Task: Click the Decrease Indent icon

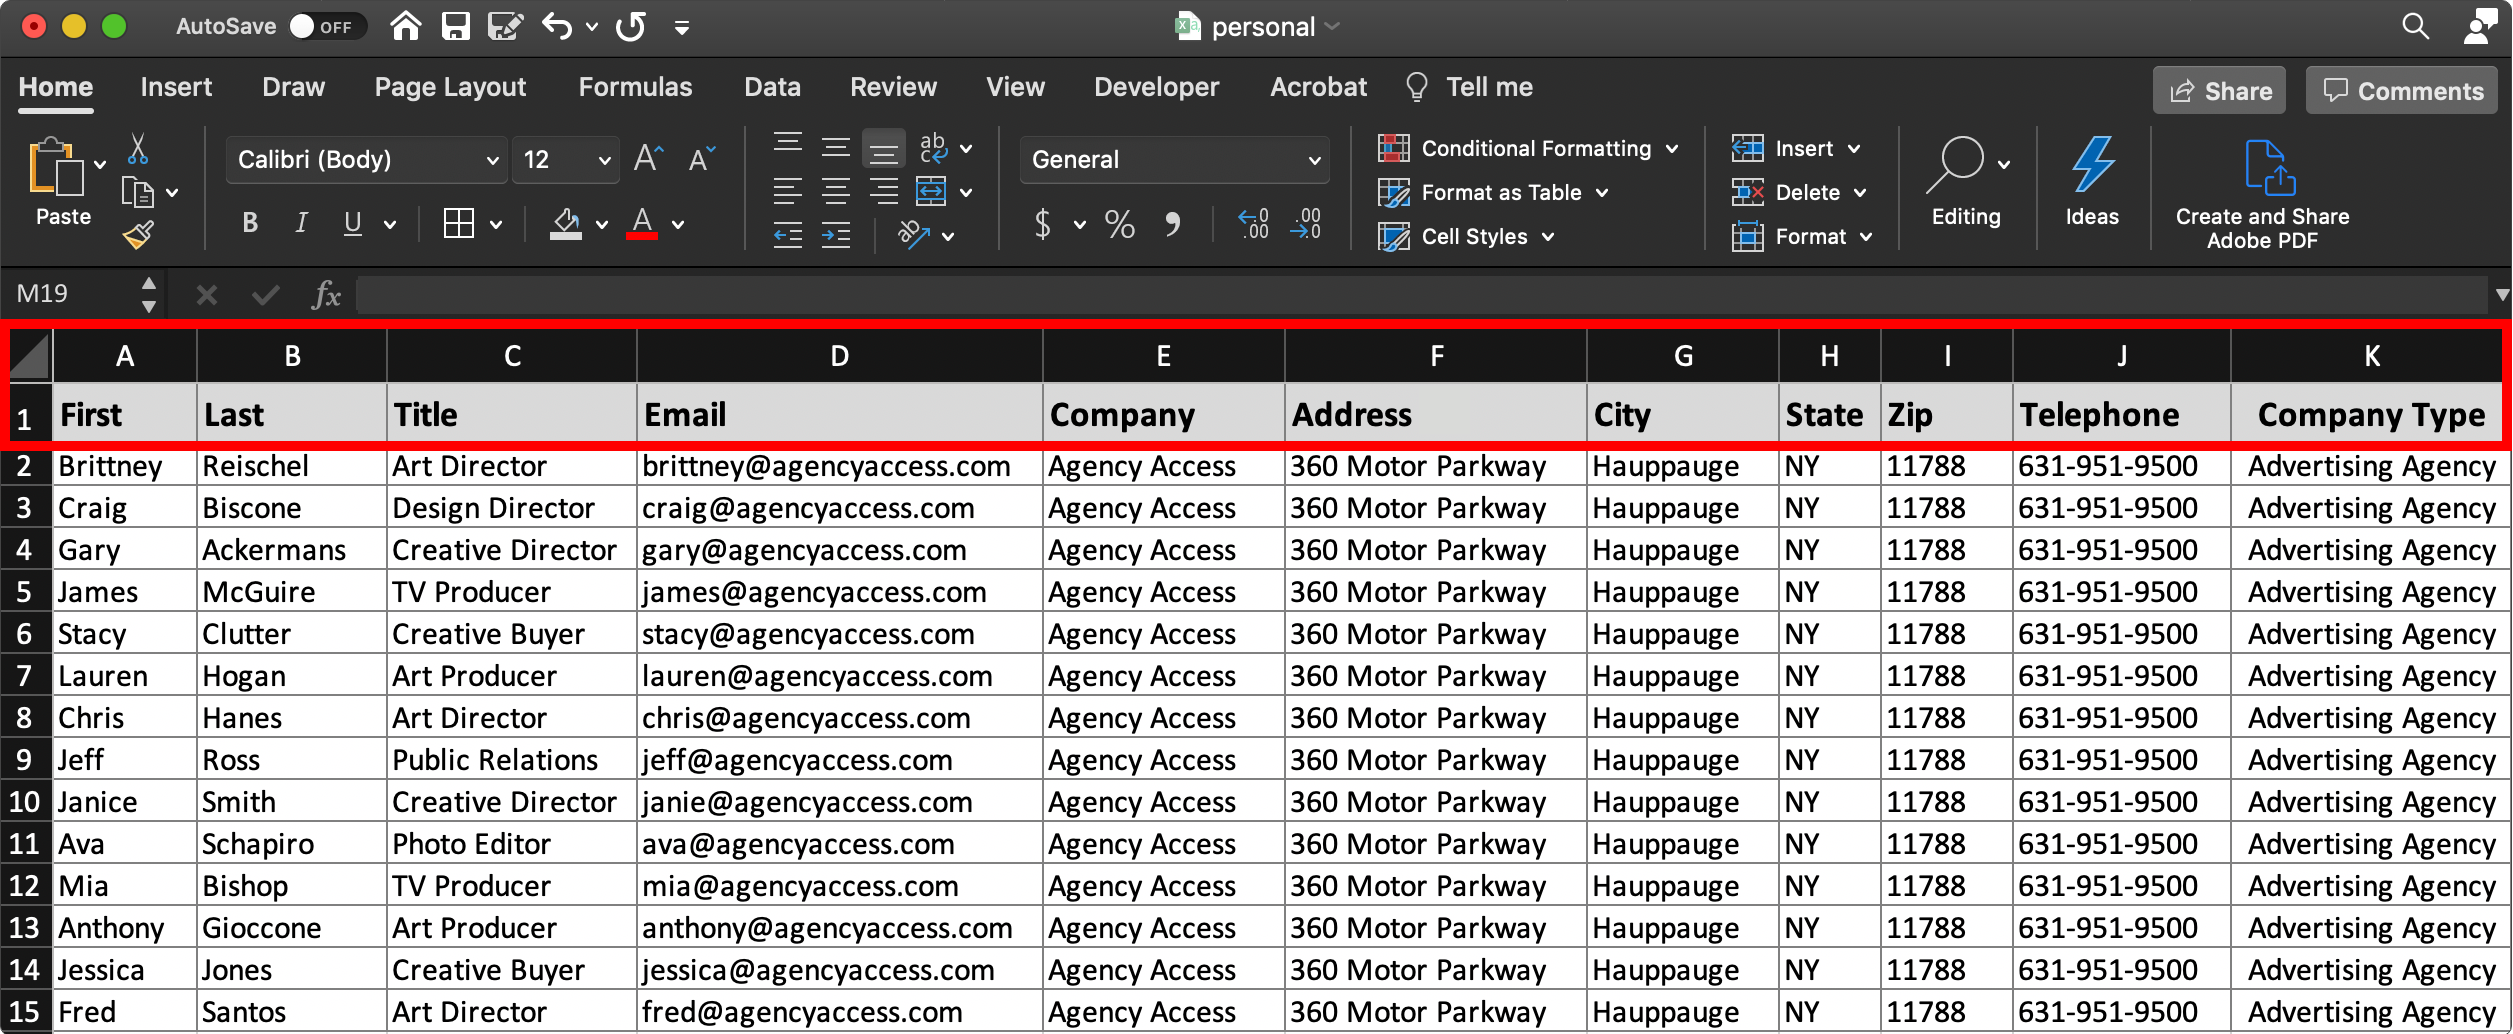Action: coord(788,236)
